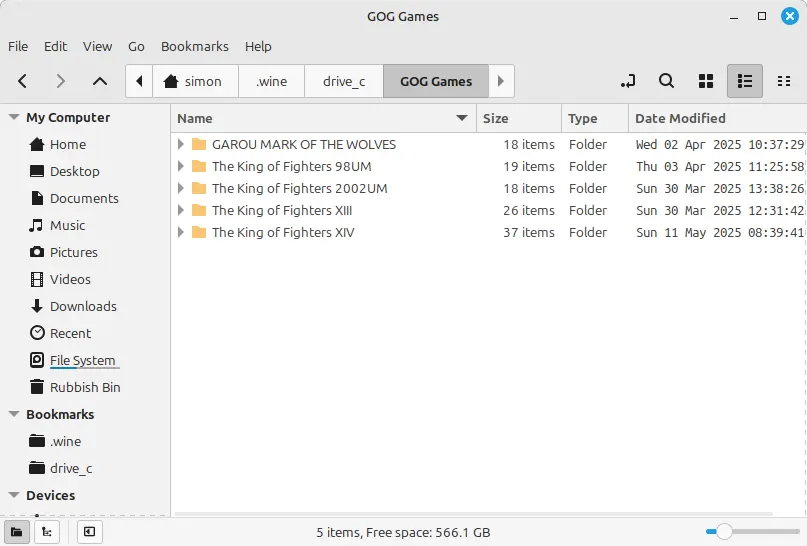Open the View menu

tap(97, 46)
